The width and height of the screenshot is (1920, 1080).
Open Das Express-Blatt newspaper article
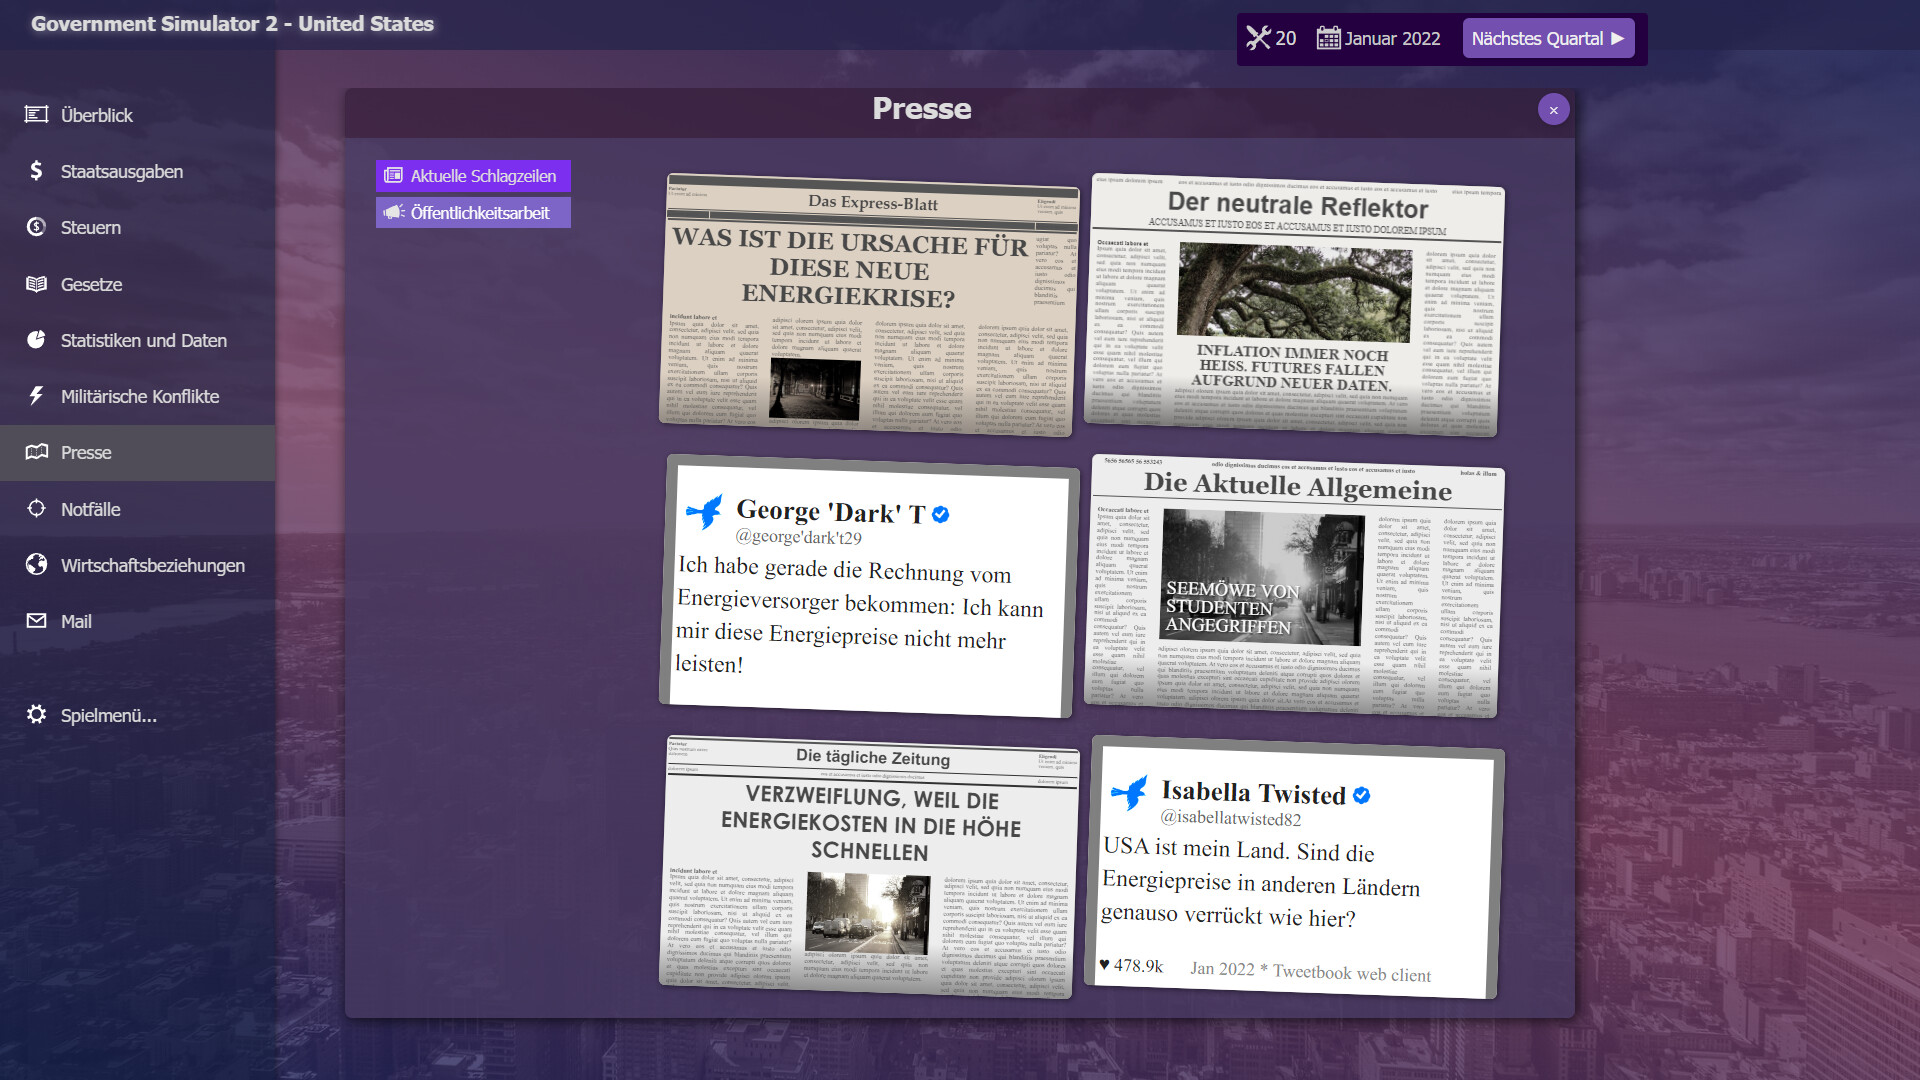pos(868,306)
